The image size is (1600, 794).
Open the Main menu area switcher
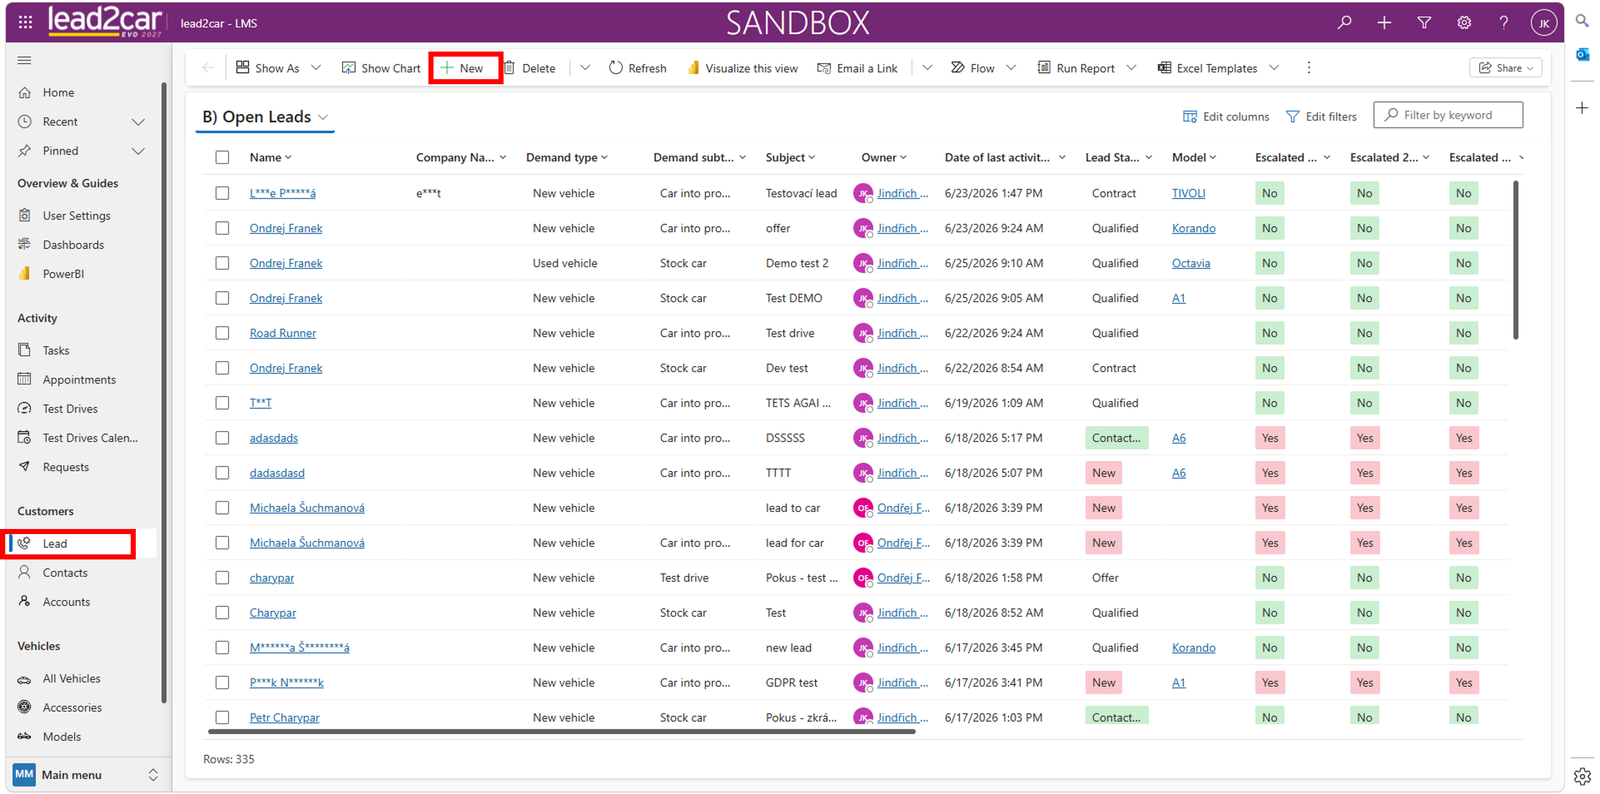click(85, 775)
